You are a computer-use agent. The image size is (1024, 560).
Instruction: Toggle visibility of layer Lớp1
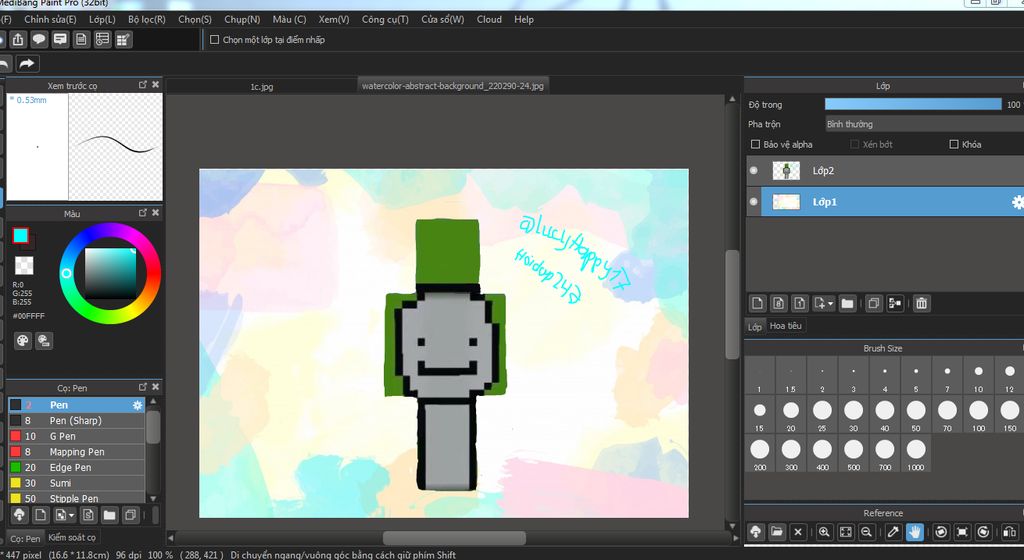(x=754, y=202)
